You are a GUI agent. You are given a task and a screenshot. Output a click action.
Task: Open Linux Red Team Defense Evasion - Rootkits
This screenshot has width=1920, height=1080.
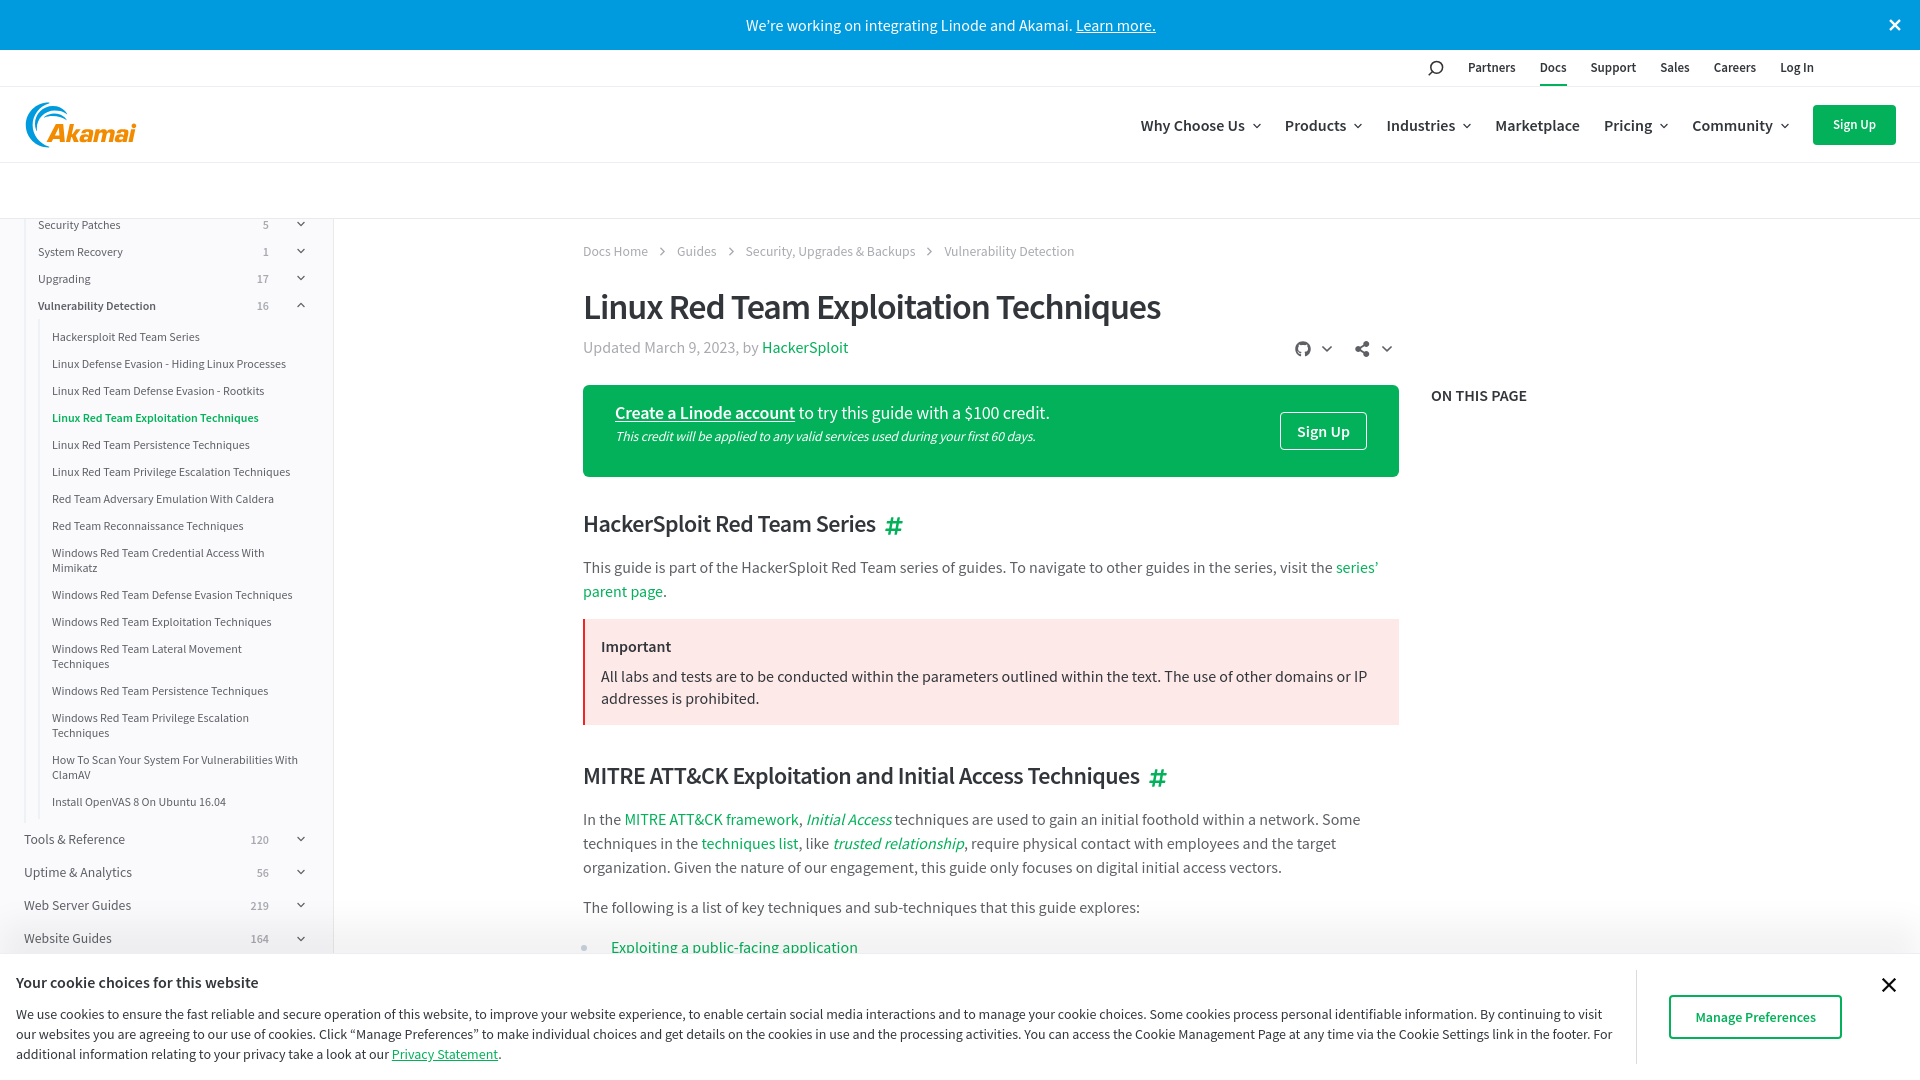pyautogui.click(x=158, y=391)
